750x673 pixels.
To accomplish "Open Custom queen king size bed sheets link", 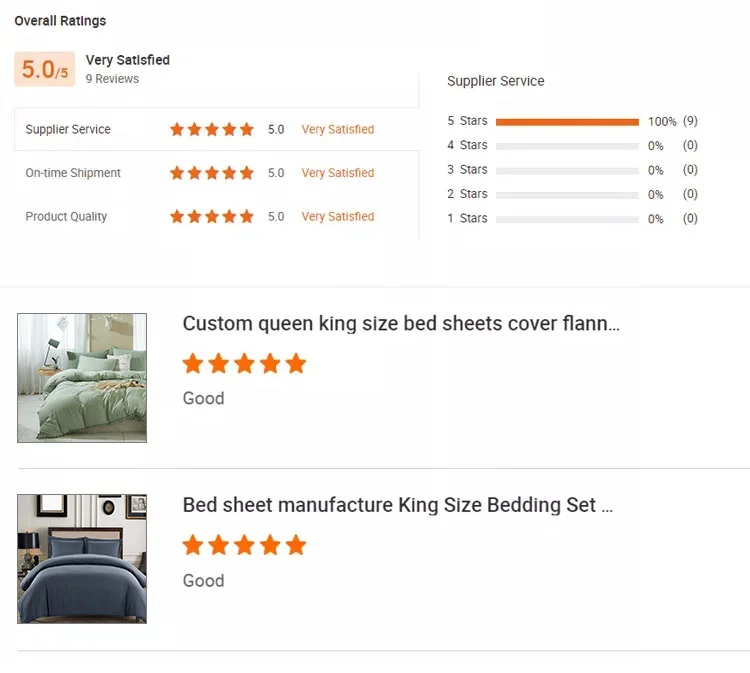I will 401,324.
